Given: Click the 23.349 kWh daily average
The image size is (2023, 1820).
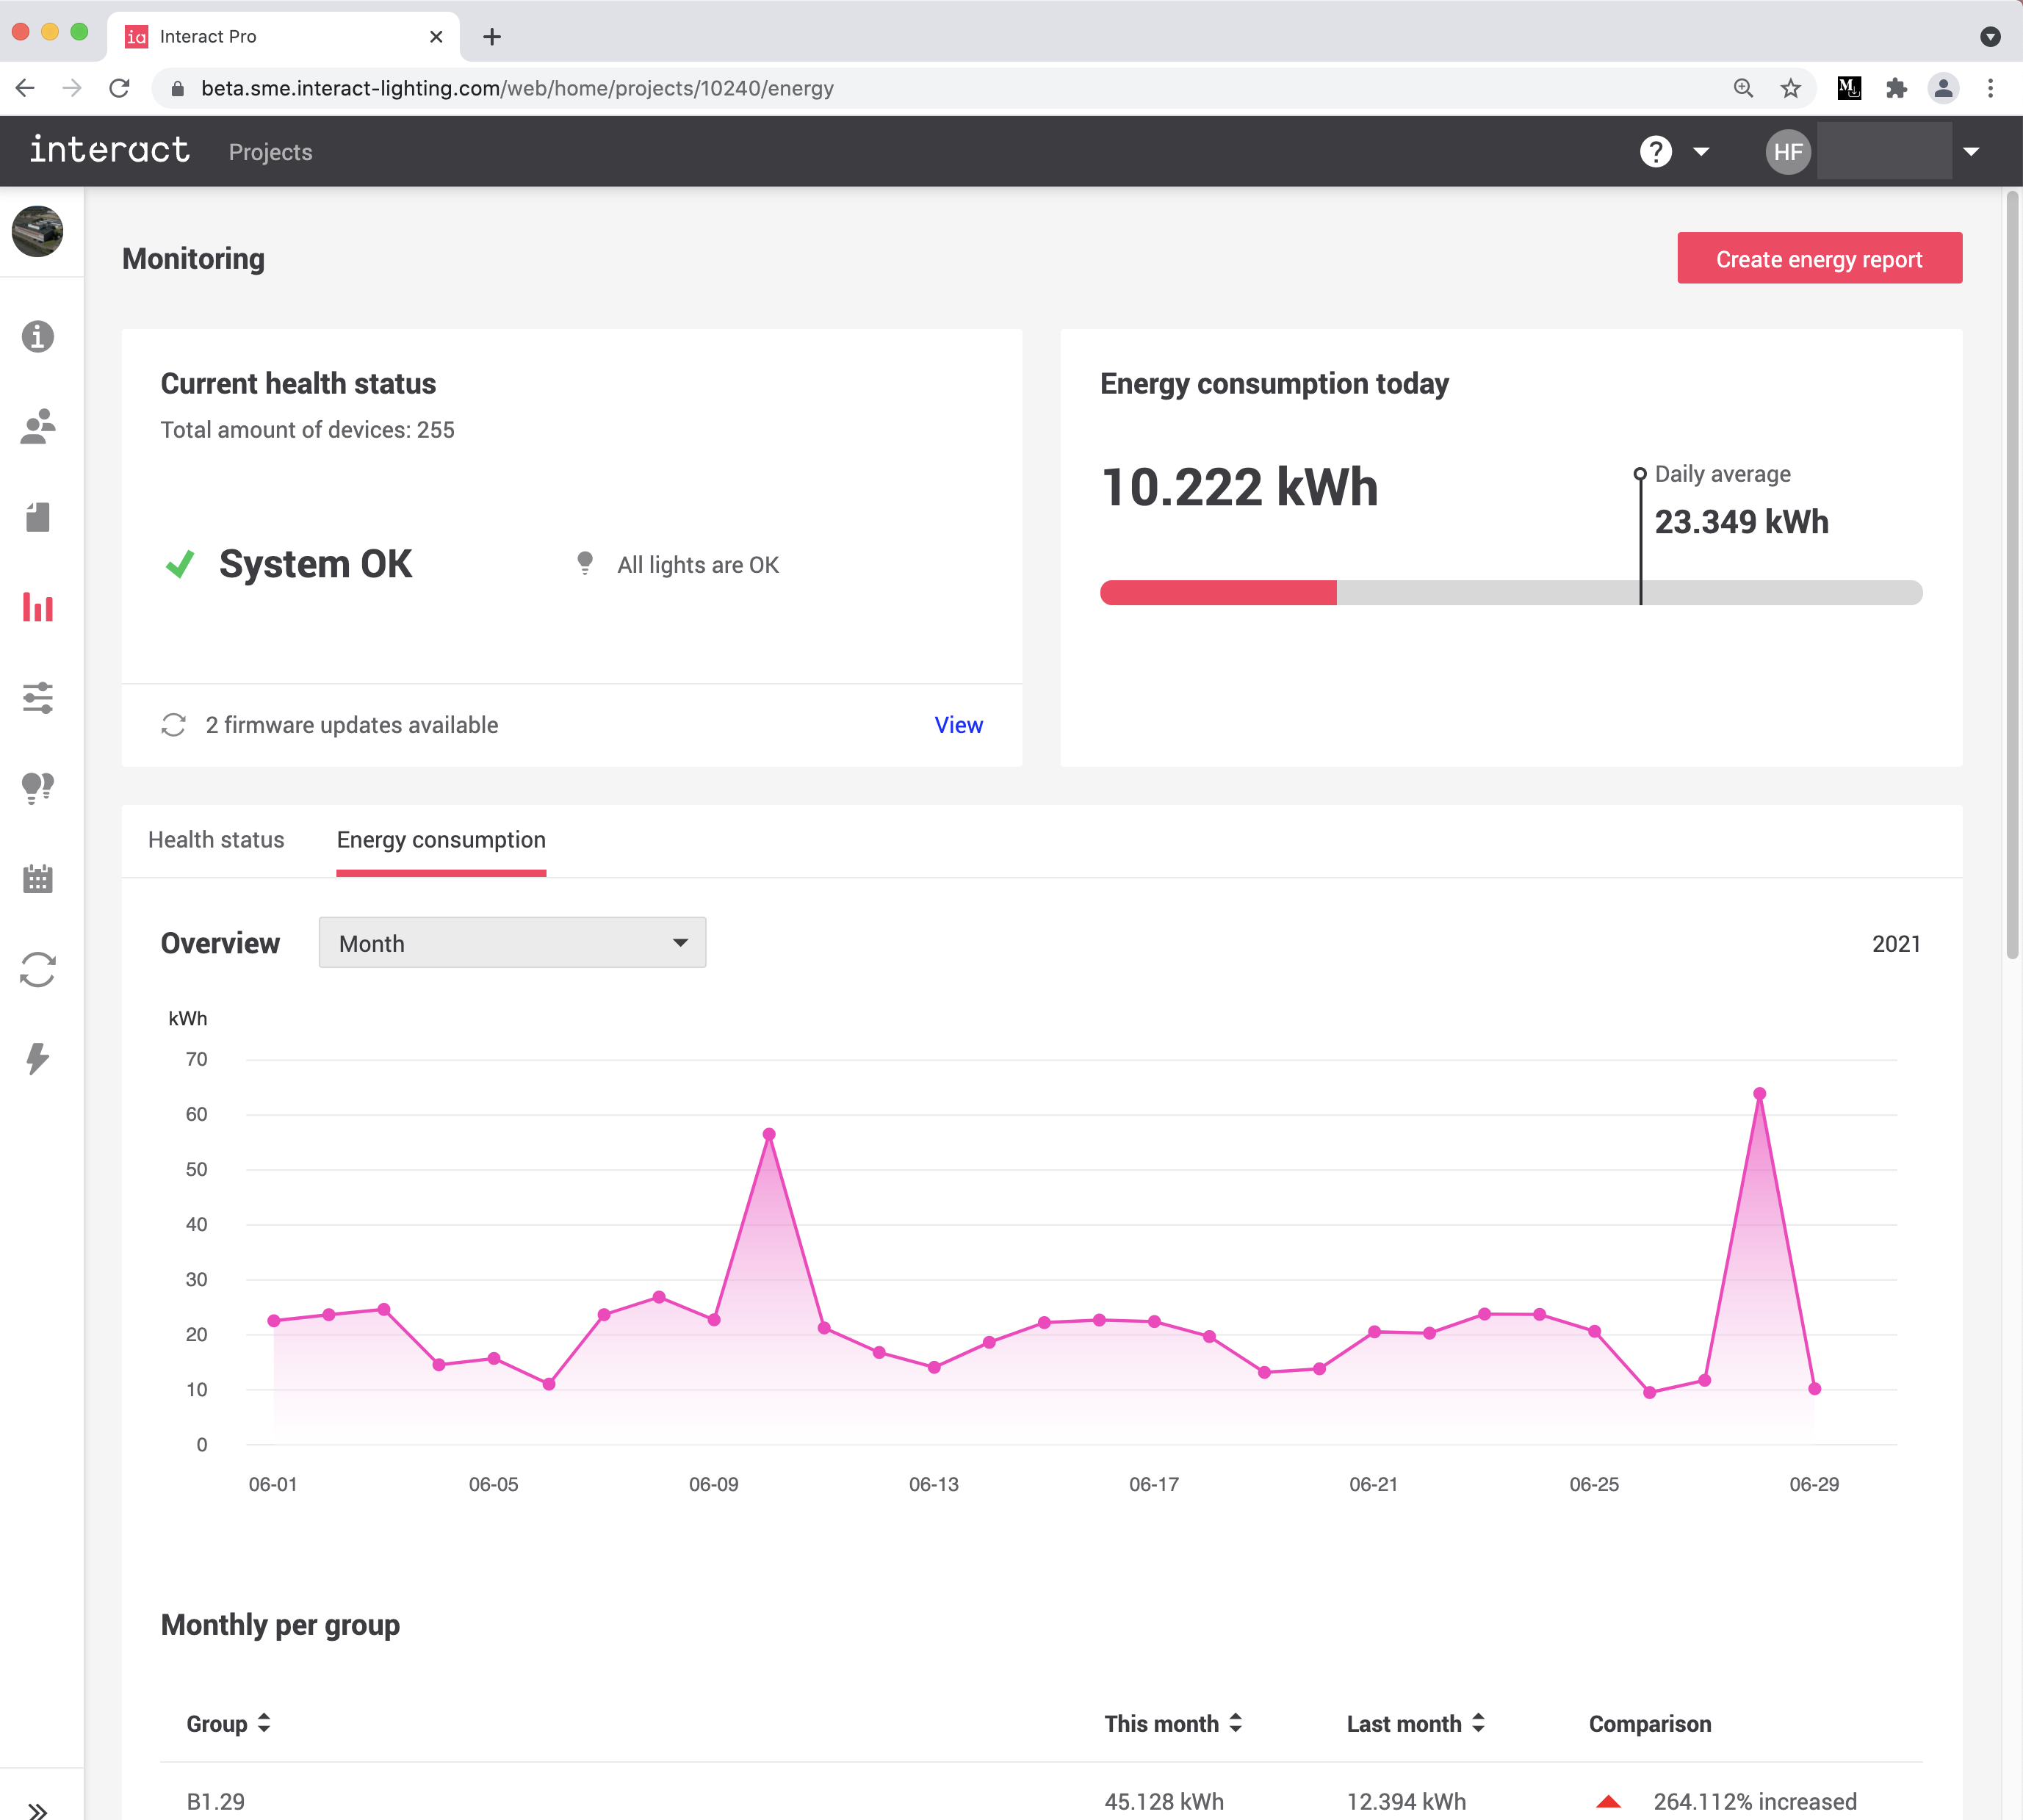Looking at the screenshot, I should click(1741, 522).
